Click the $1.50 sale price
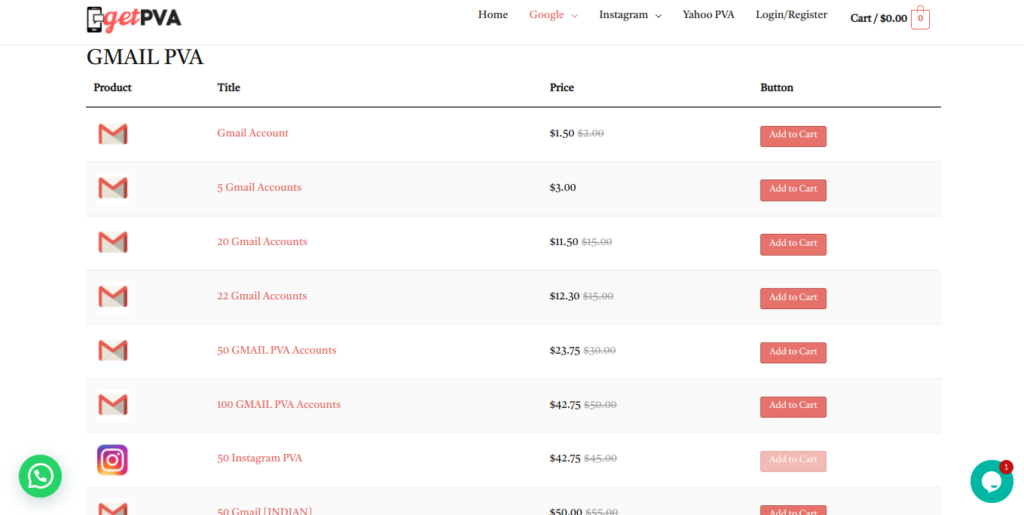Viewport: 1024px width, 515px height. (x=562, y=133)
